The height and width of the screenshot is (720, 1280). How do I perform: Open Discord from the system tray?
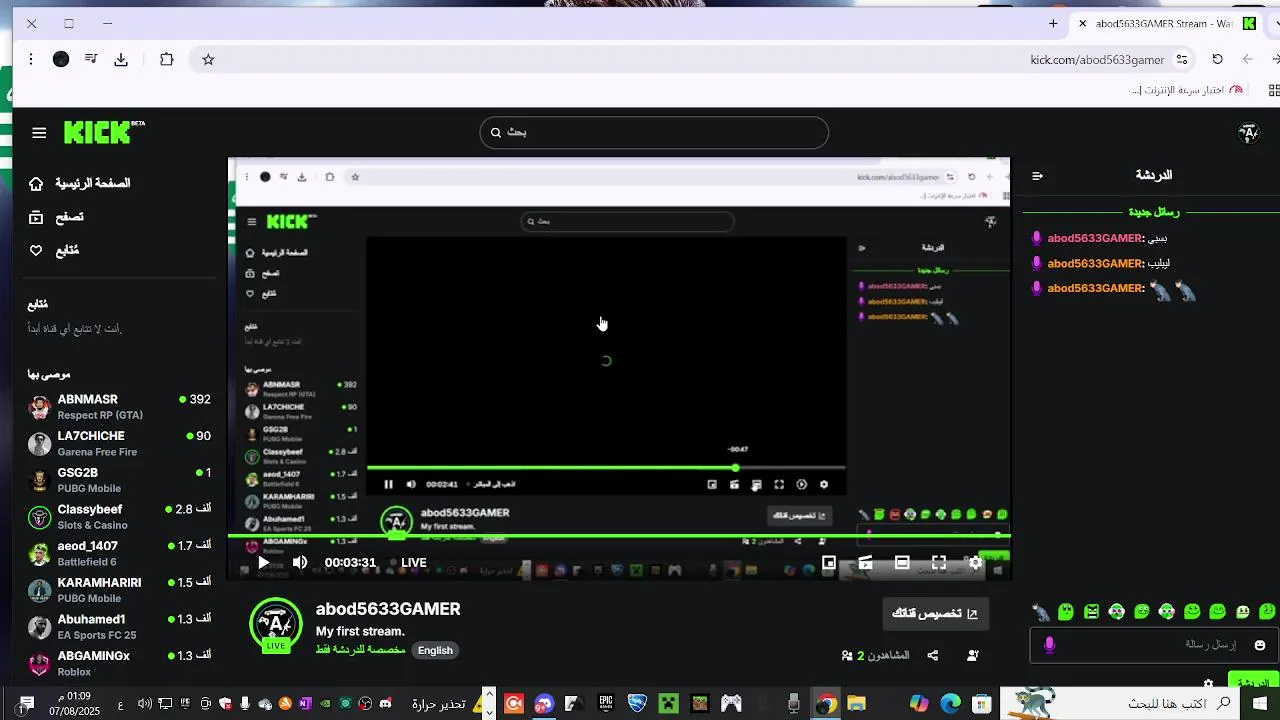[386, 704]
